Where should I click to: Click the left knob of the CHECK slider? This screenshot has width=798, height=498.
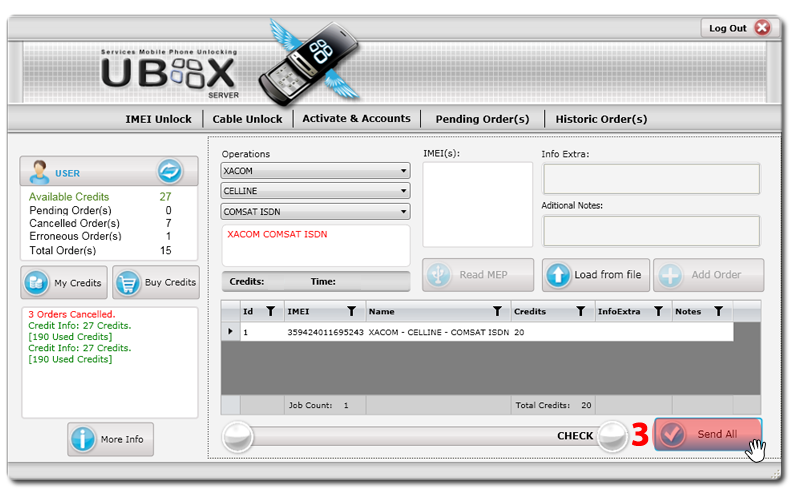237,436
